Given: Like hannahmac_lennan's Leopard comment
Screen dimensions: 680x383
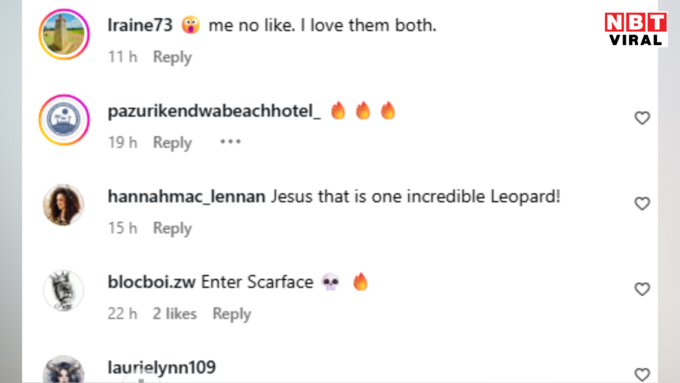Looking at the screenshot, I should click(642, 203).
